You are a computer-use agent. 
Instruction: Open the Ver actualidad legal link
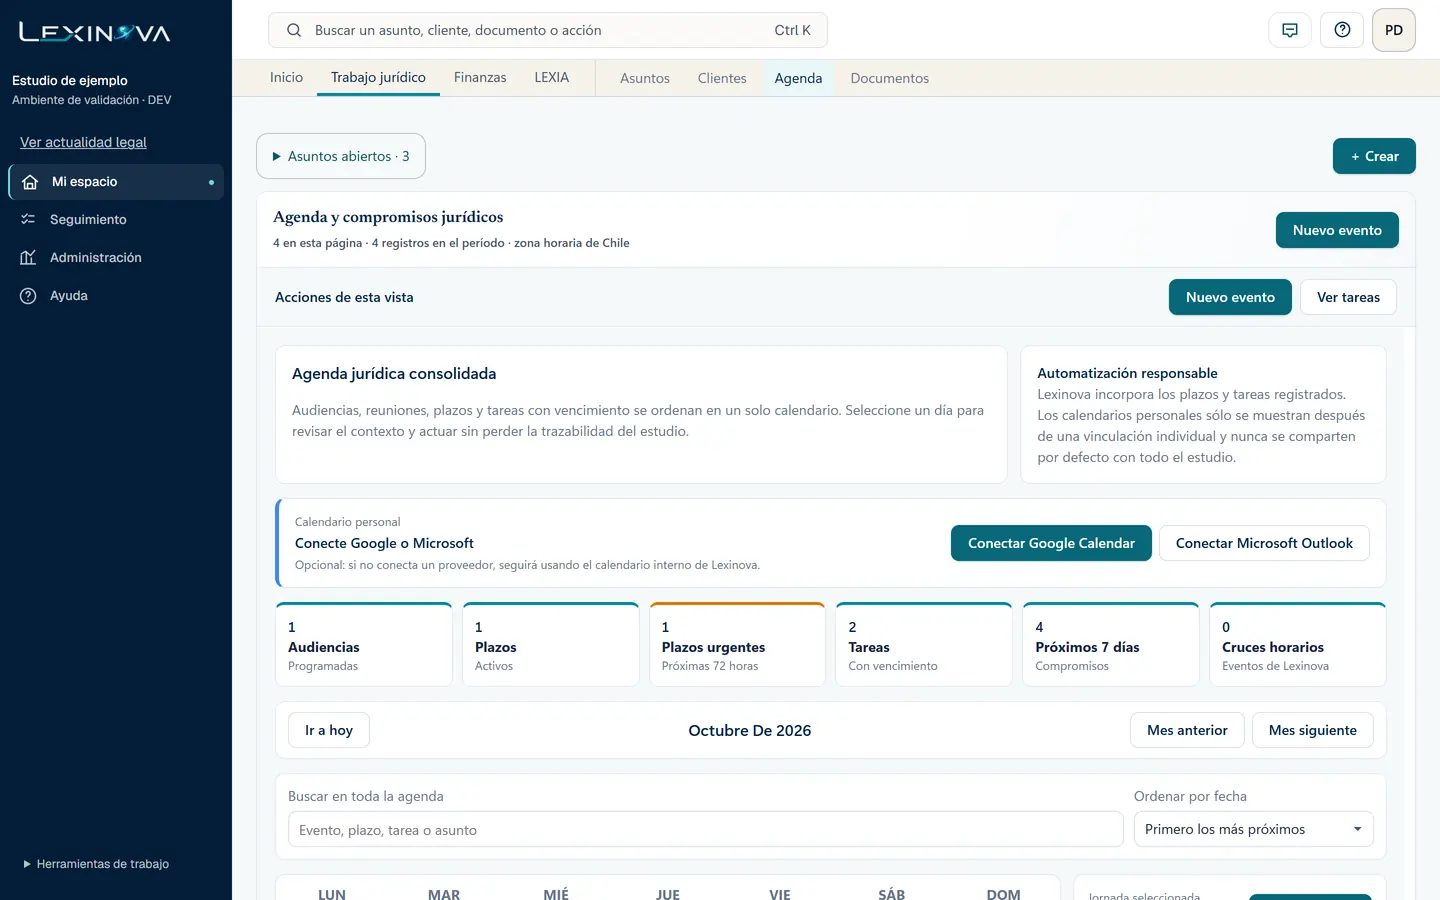[x=83, y=142]
